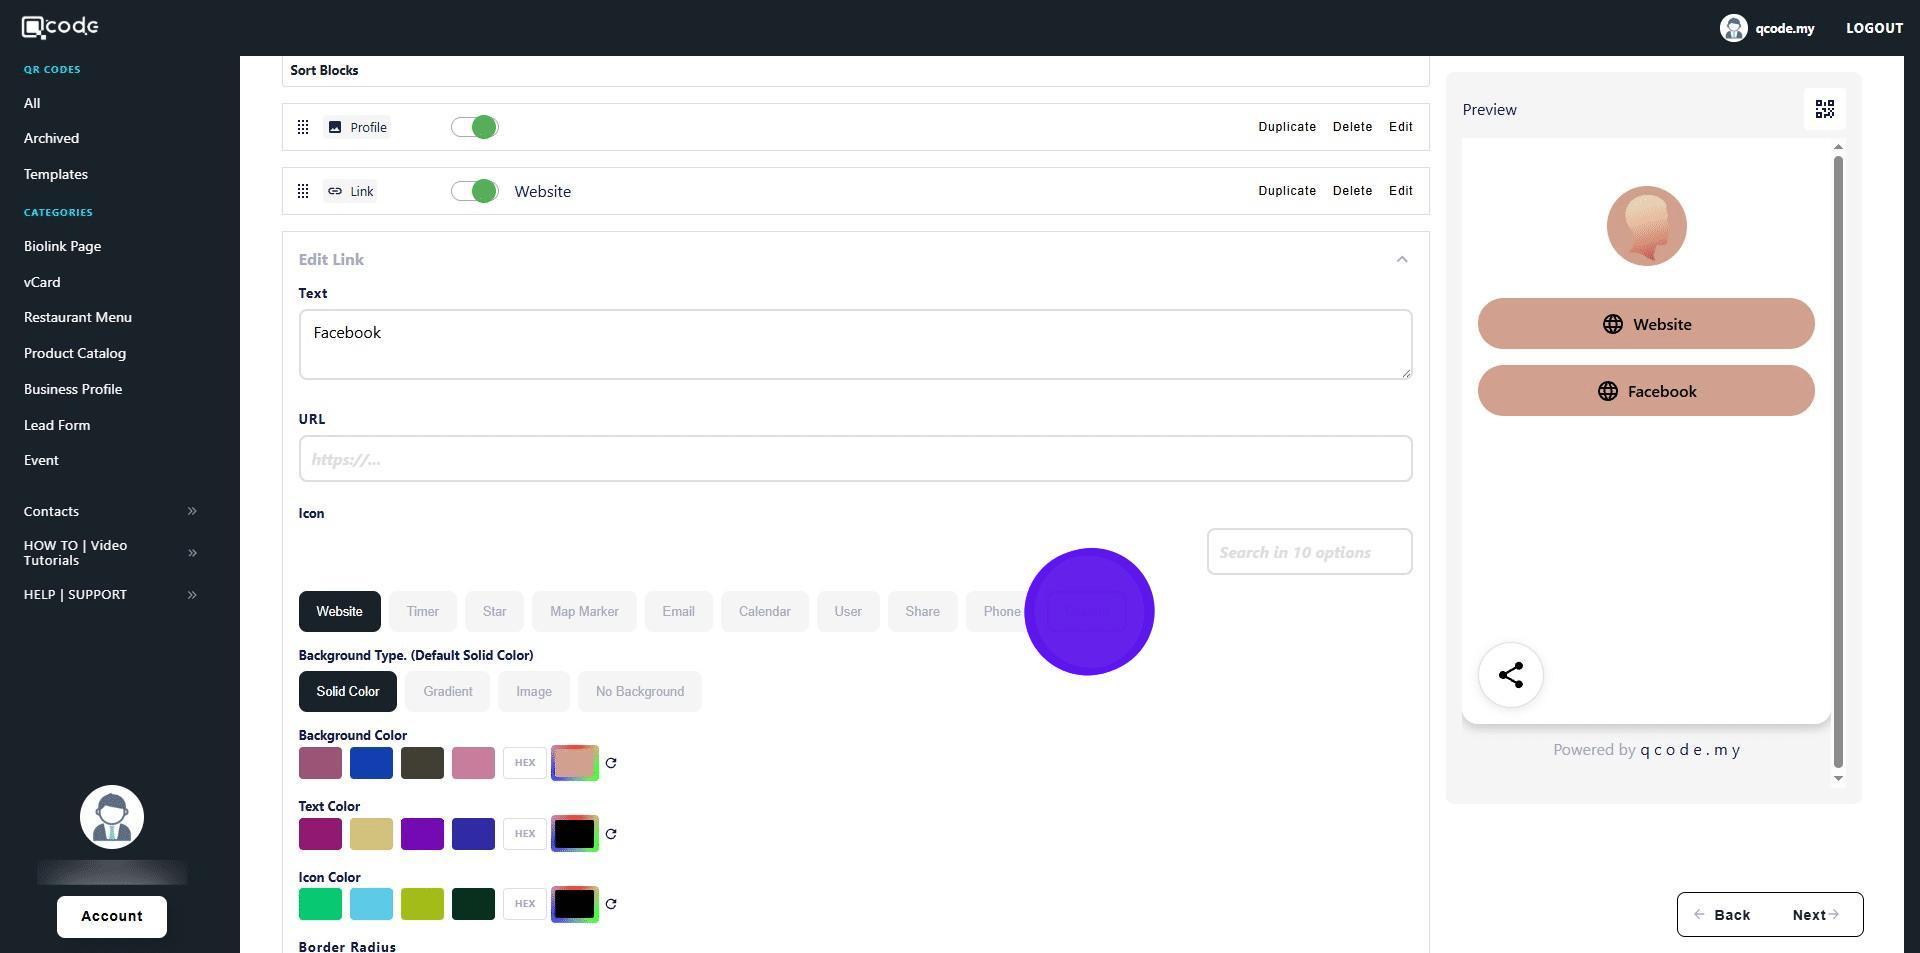Click the URL input field

(855, 459)
